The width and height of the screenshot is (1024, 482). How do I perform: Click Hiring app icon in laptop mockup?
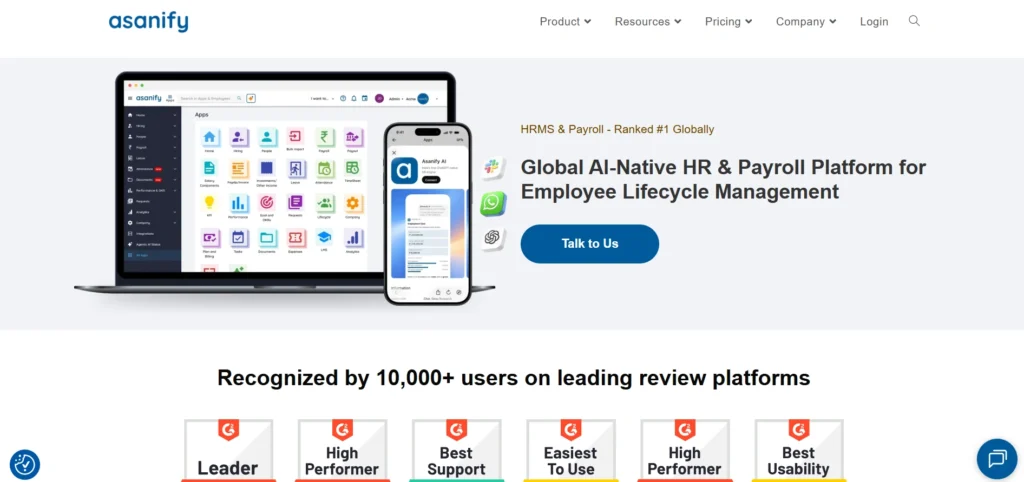tap(238, 137)
